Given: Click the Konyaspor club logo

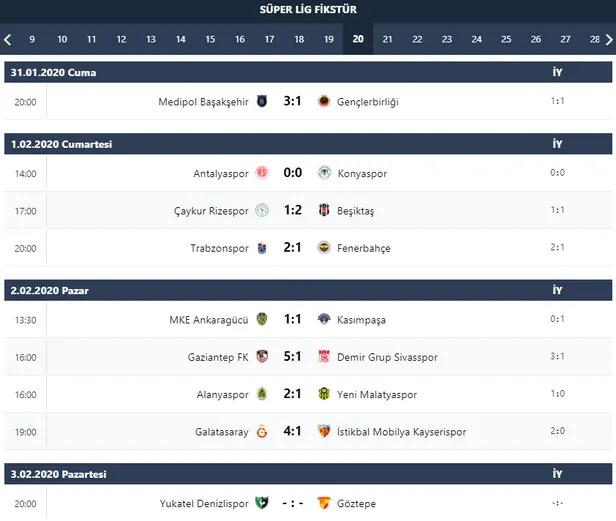Looking at the screenshot, I should [x=323, y=173].
